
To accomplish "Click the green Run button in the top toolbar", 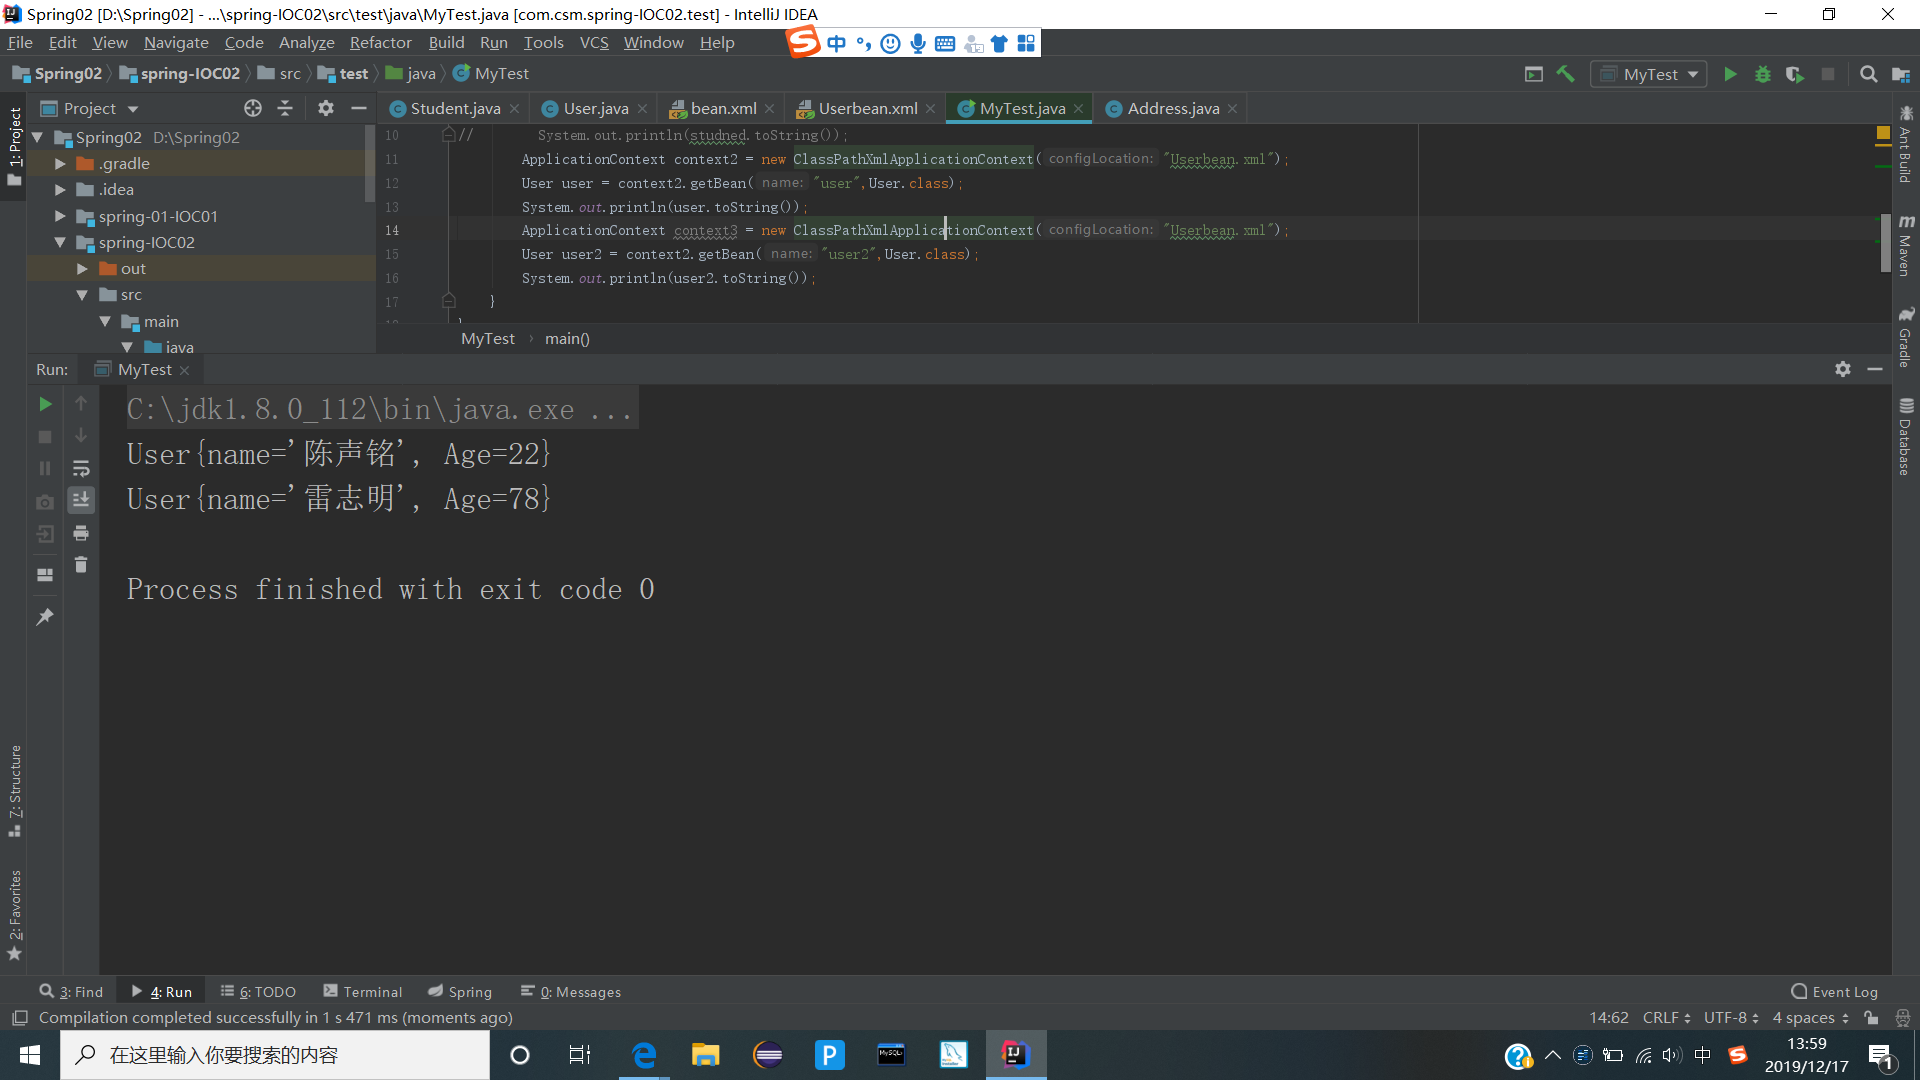I will click(x=1730, y=74).
